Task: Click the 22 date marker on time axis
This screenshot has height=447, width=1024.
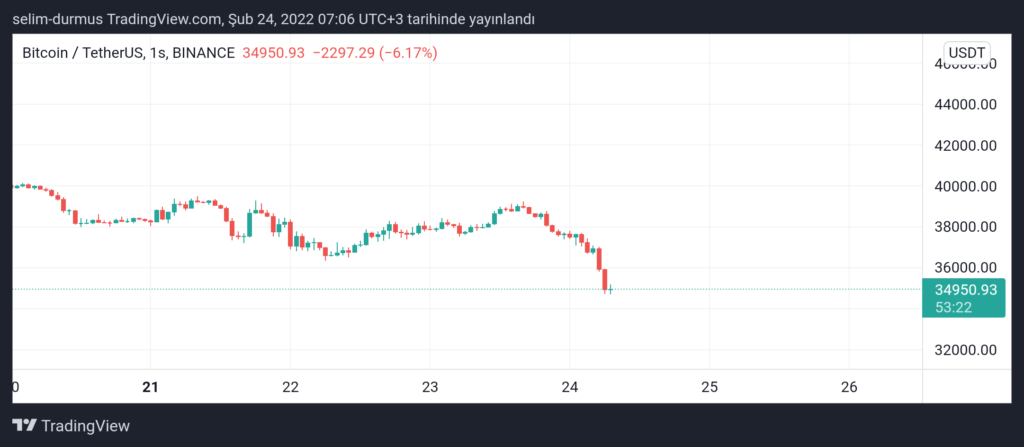Action: coord(290,387)
